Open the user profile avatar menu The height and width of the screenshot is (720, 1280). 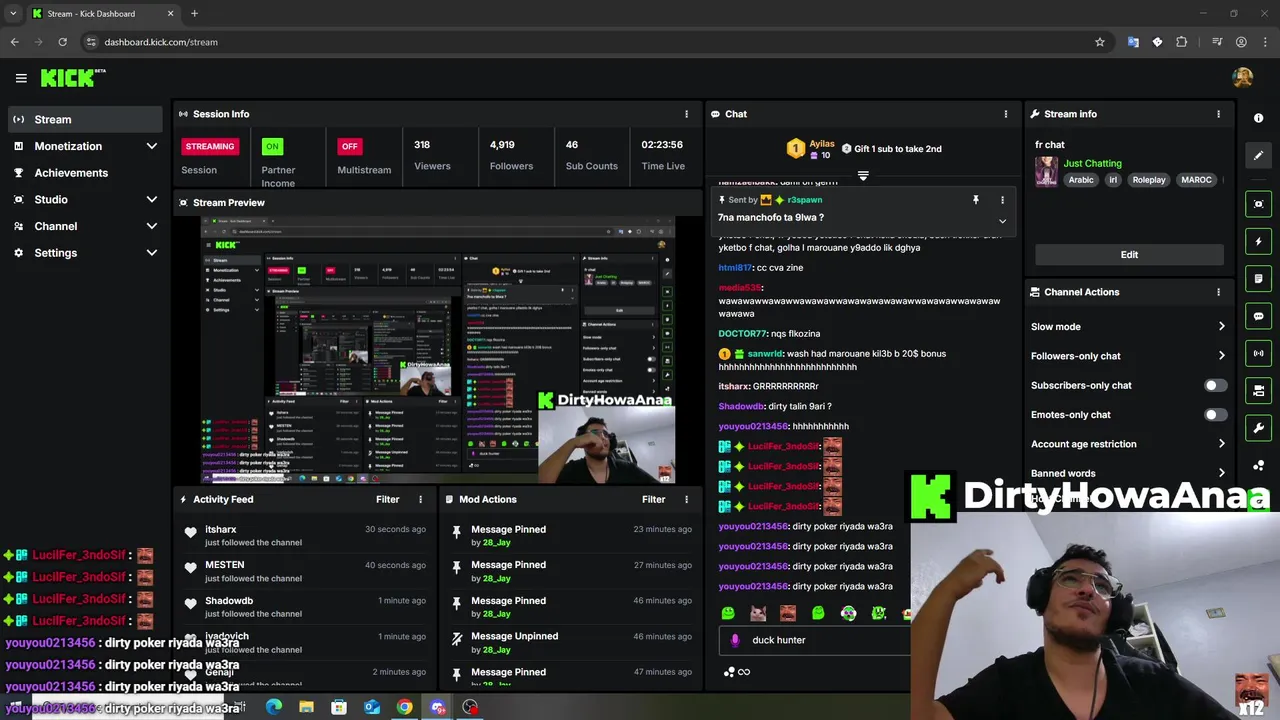coord(1243,78)
